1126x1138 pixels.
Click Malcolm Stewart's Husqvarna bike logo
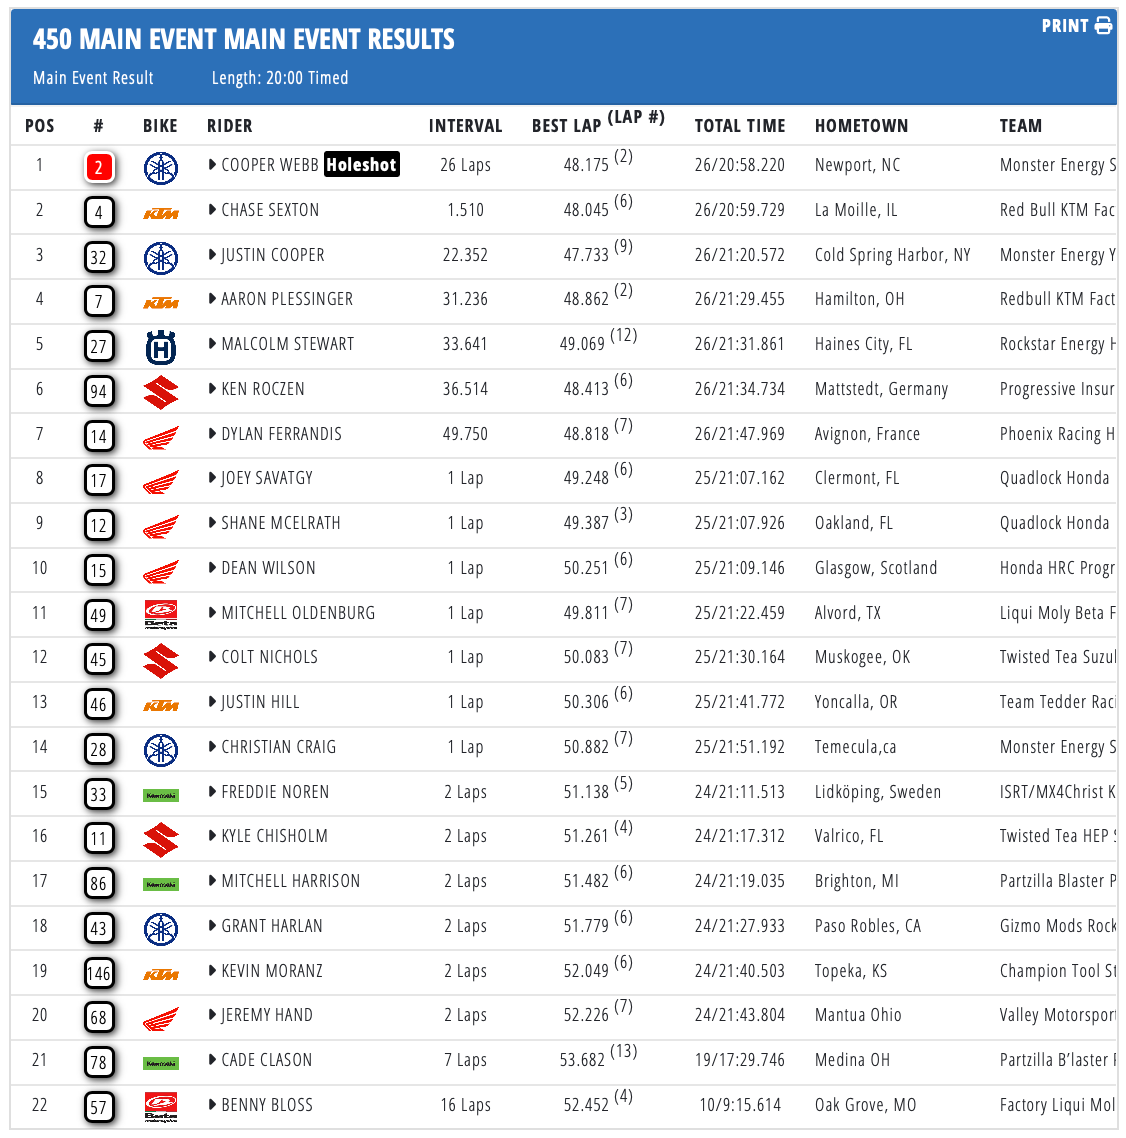pyautogui.click(x=160, y=347)
